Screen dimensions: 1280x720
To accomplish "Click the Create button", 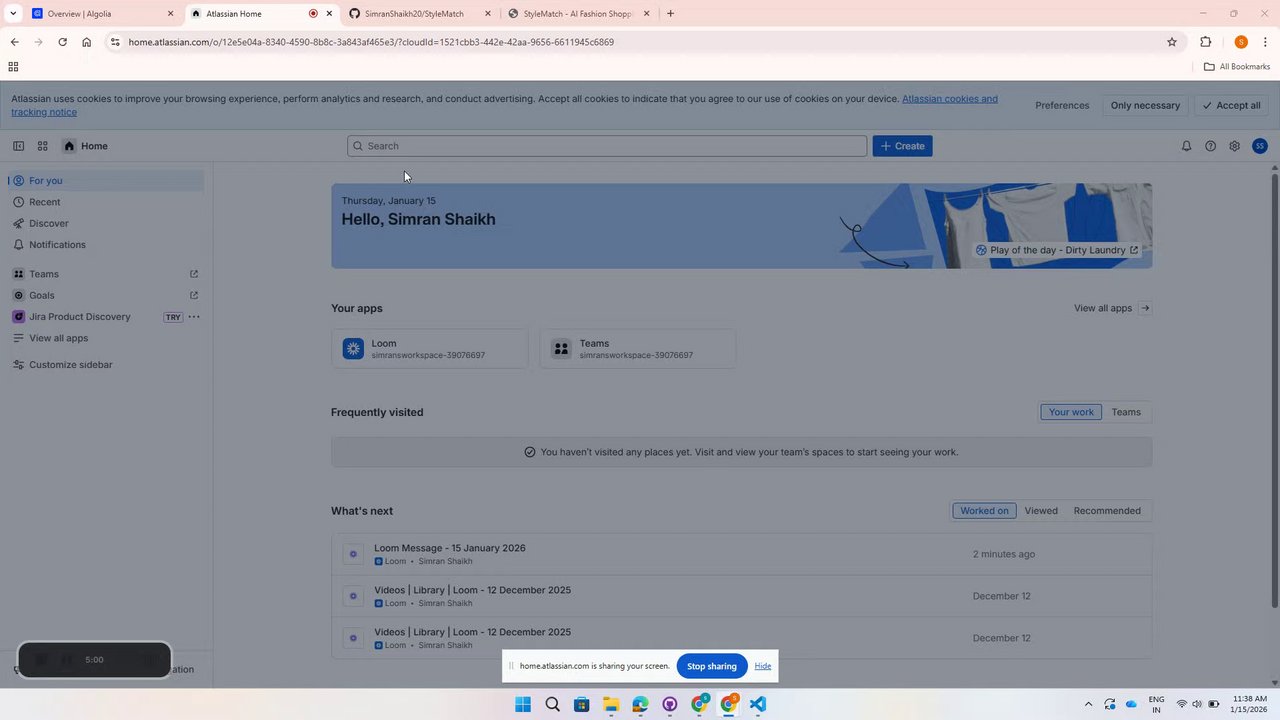I will [x=902, y=146].
